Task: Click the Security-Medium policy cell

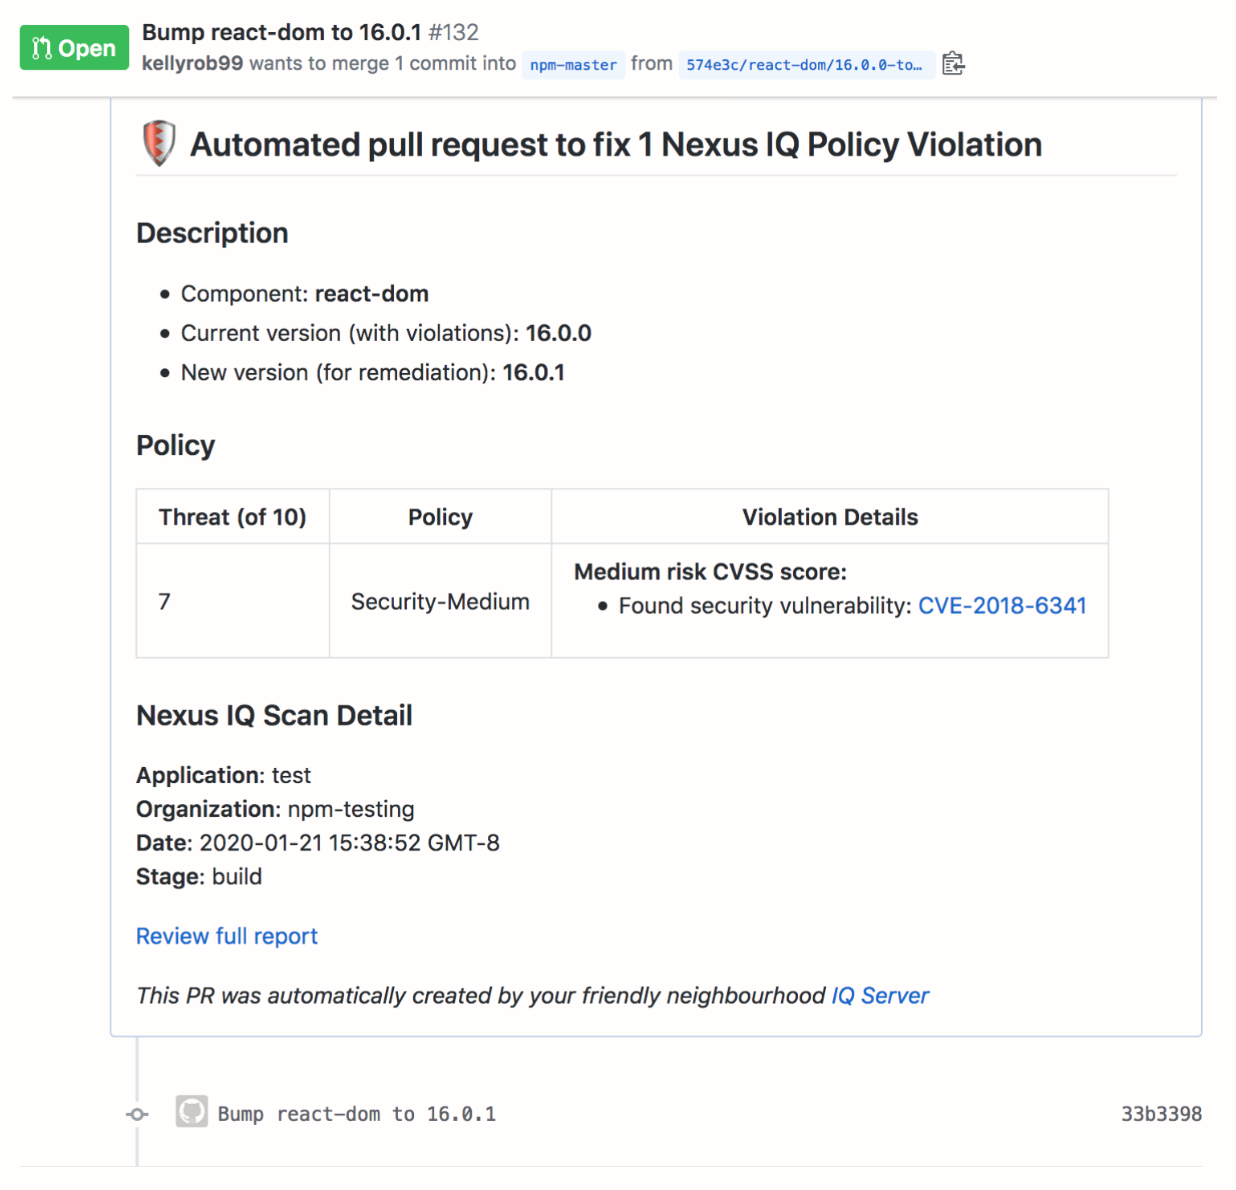Action: 440,602
